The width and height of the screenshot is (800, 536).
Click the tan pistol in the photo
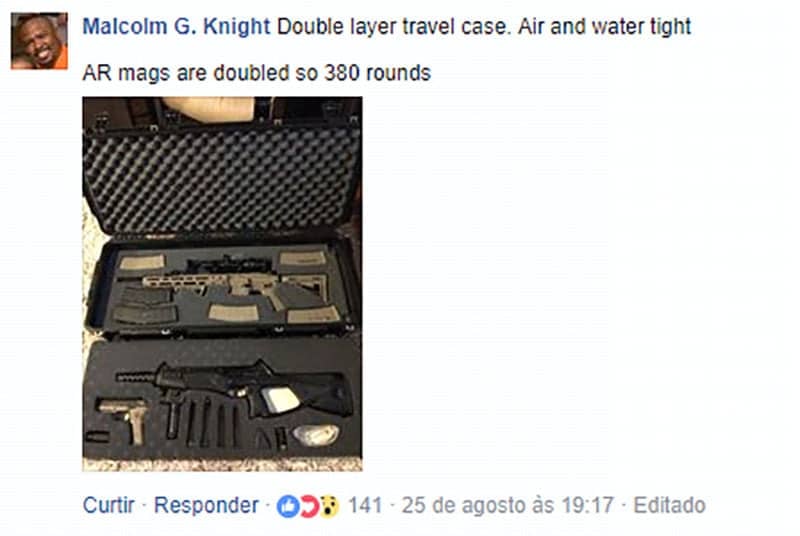pyautogui.click(x=126, y=419)
